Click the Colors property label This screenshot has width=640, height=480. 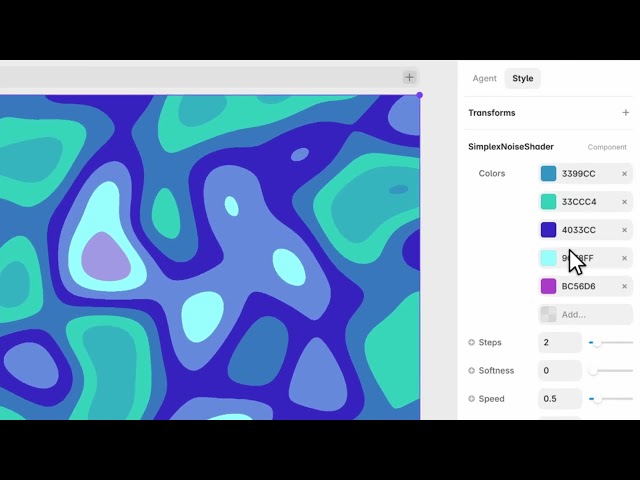(492, 173)
